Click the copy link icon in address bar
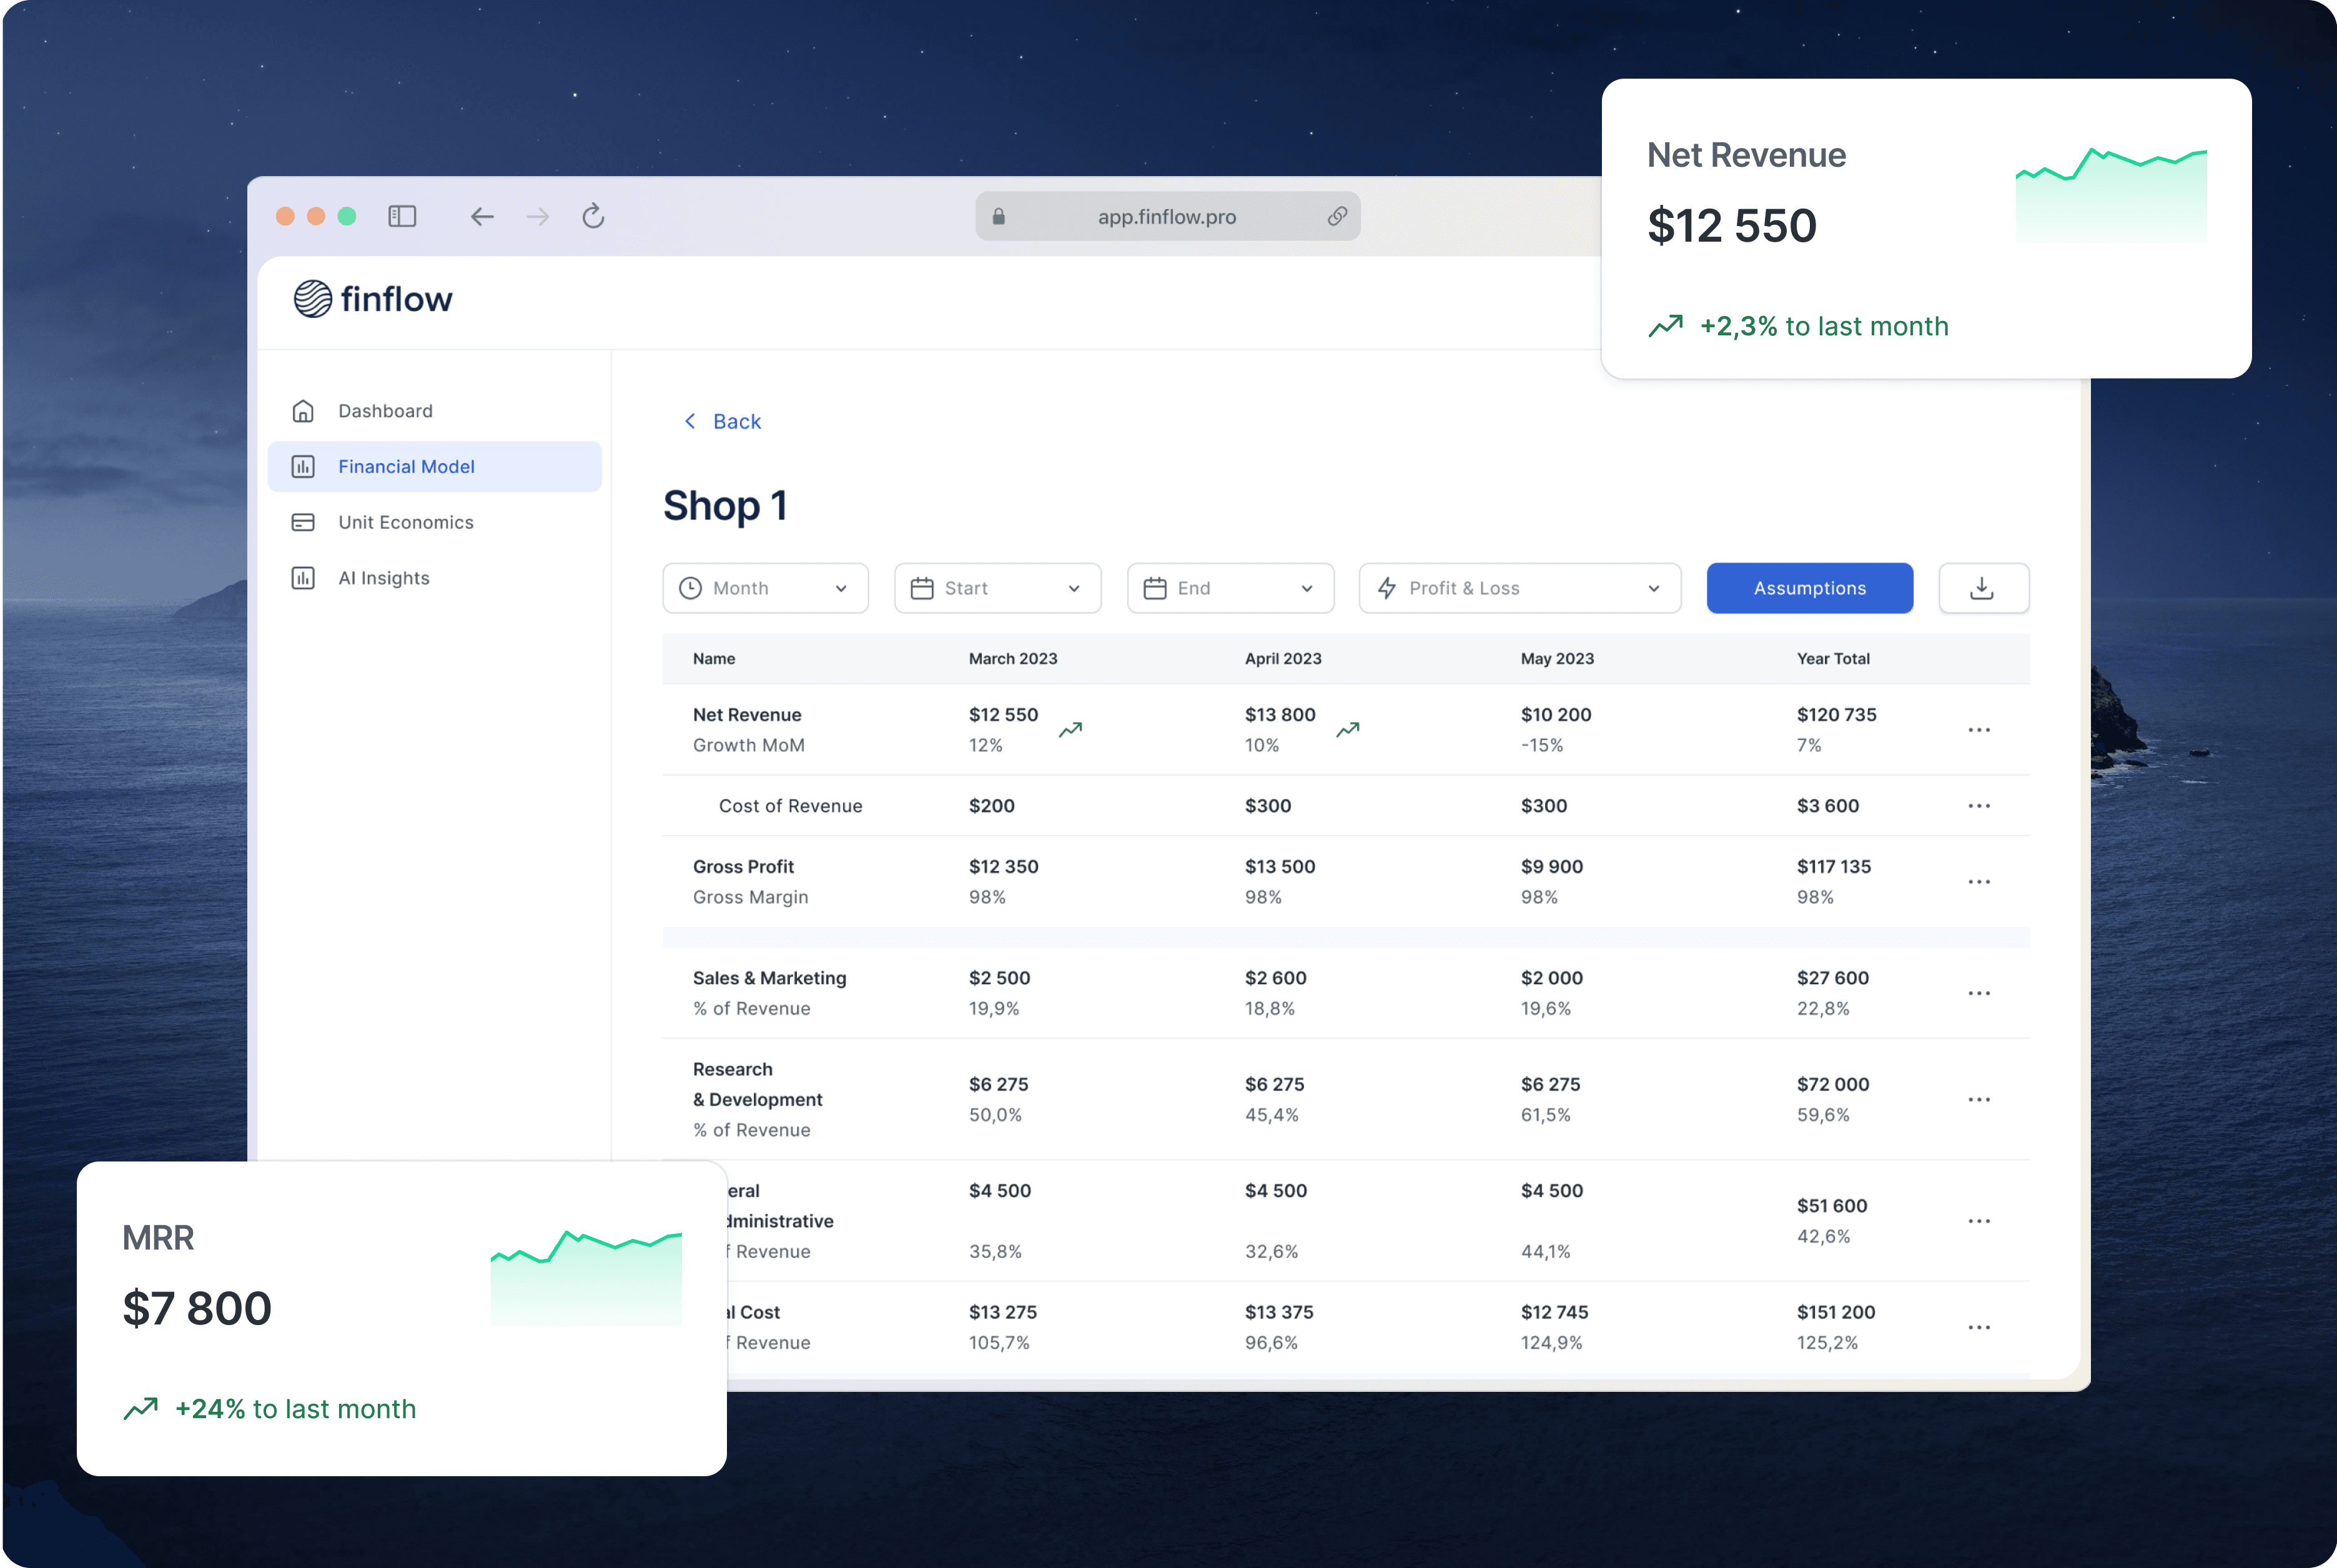Screen dimensions: 2337x1568 [x=1337, y=216]
